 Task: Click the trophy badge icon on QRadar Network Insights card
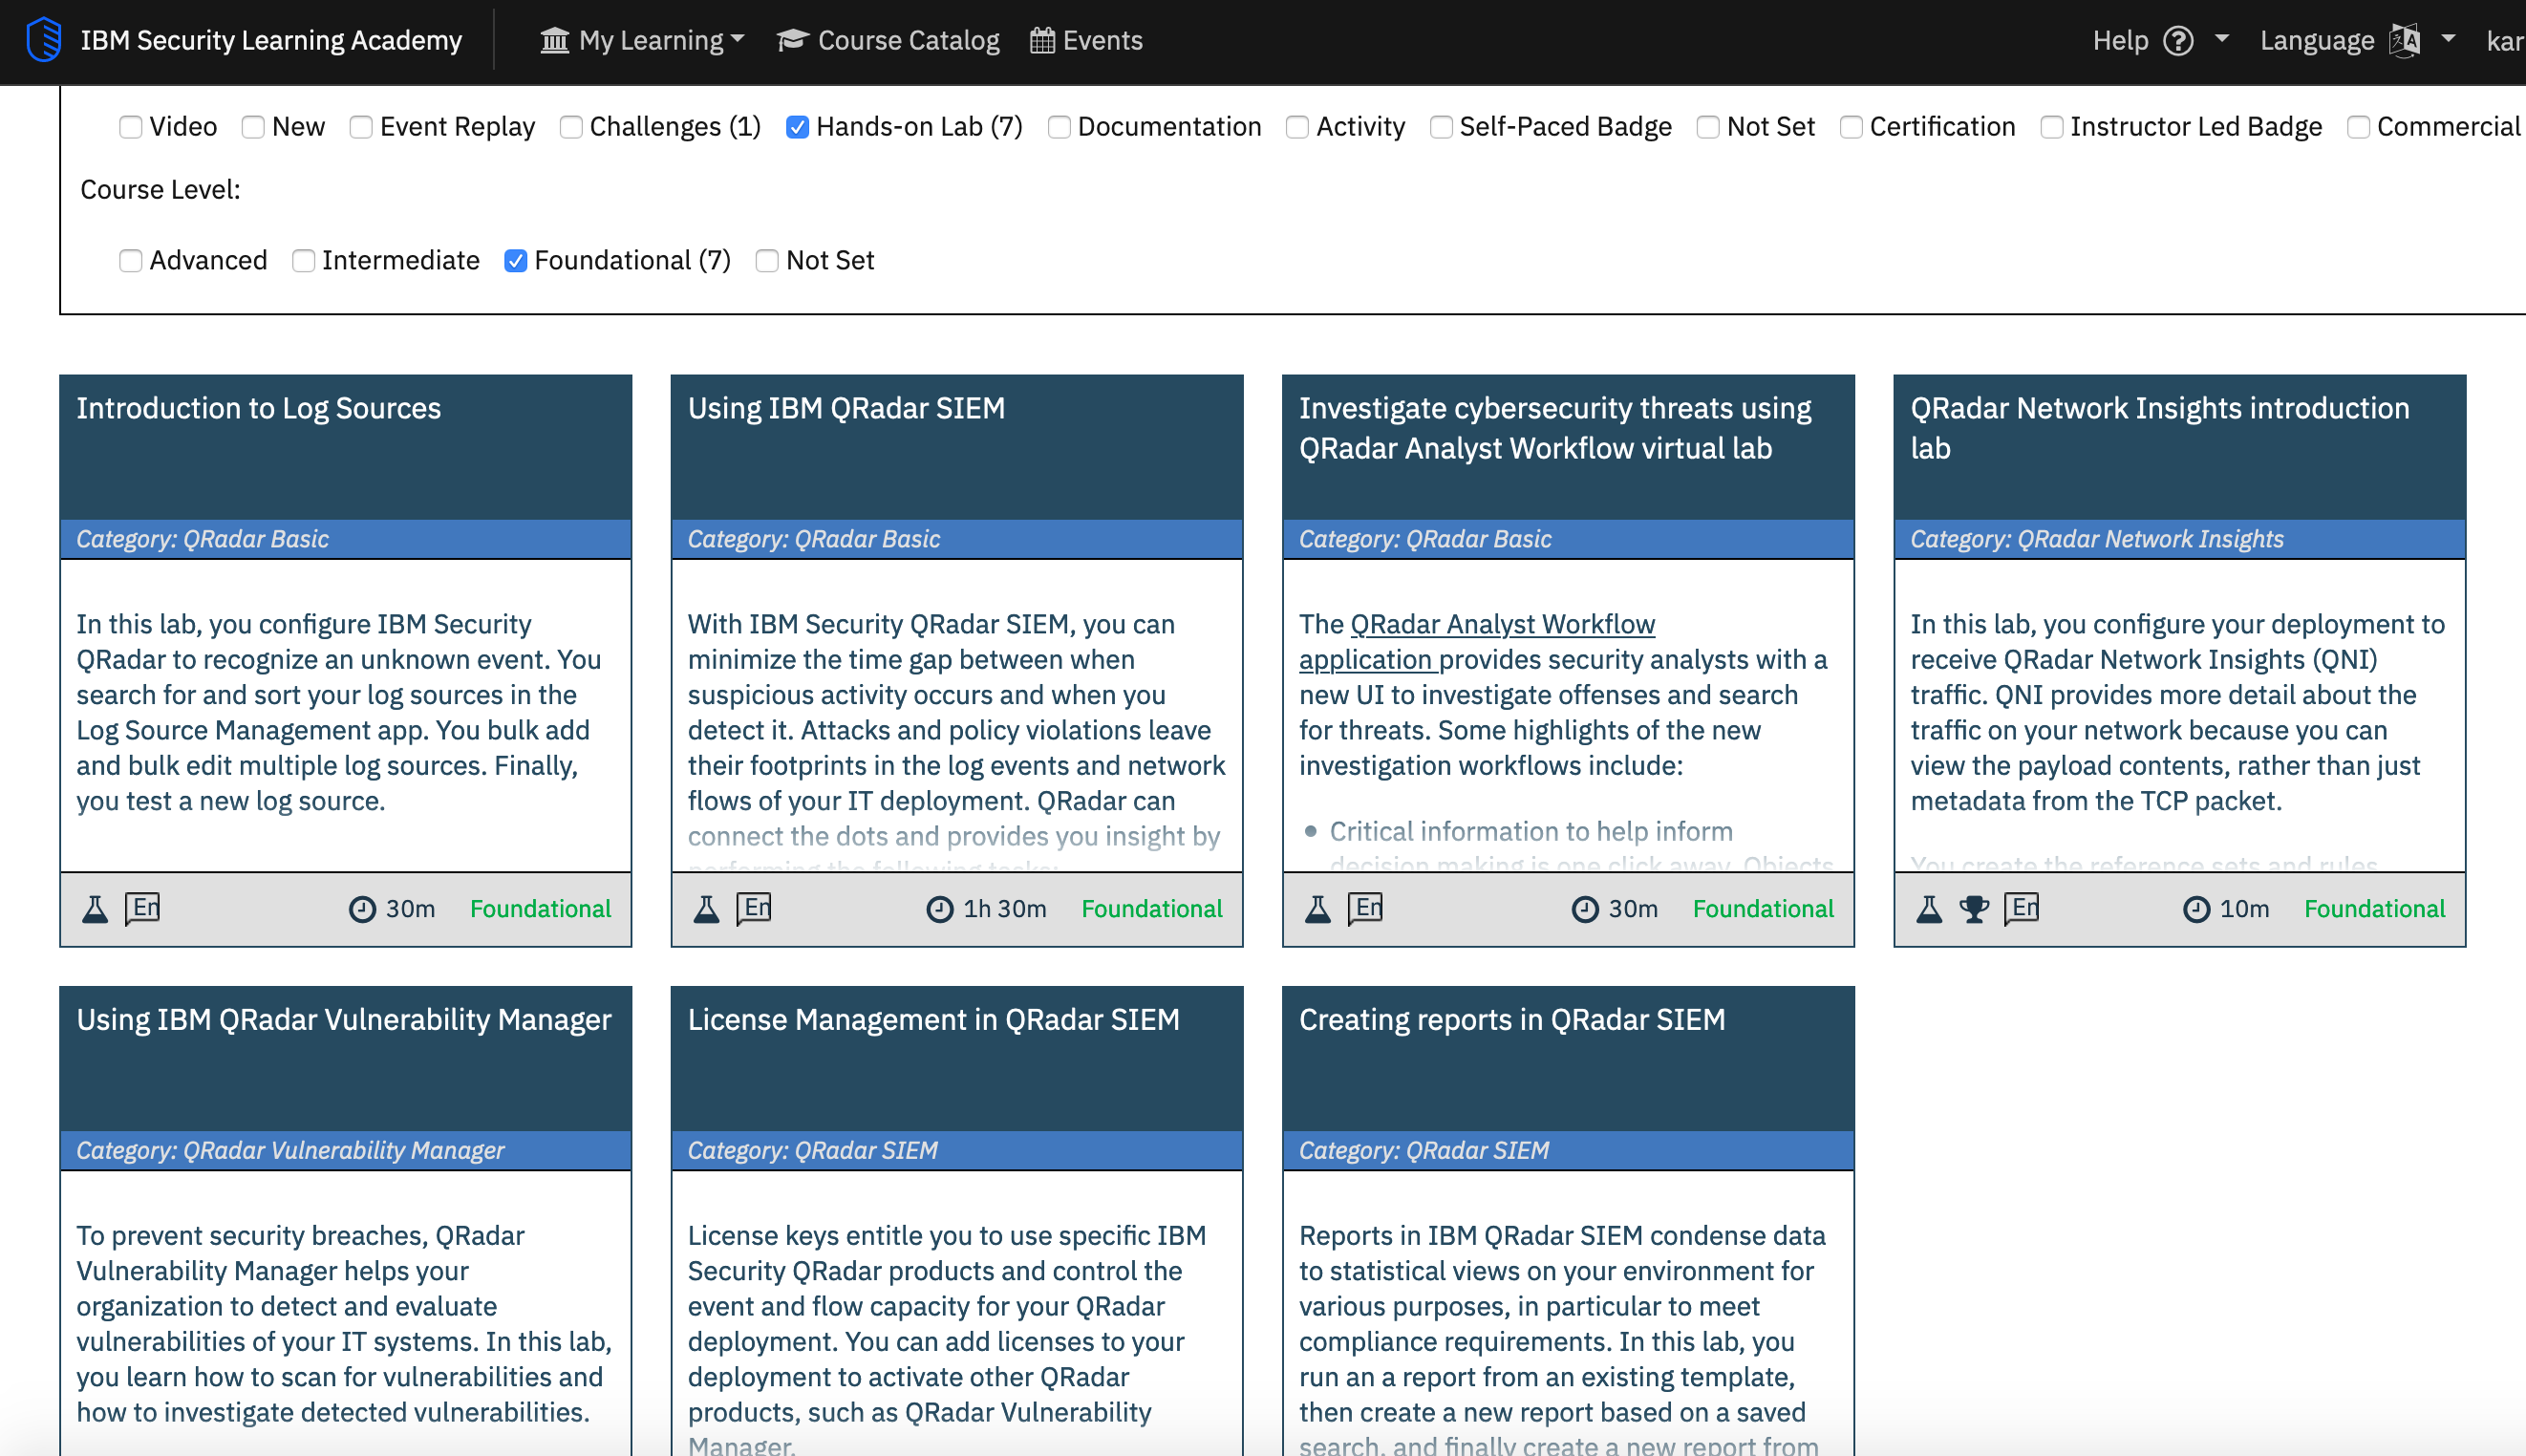point(1974,909)
